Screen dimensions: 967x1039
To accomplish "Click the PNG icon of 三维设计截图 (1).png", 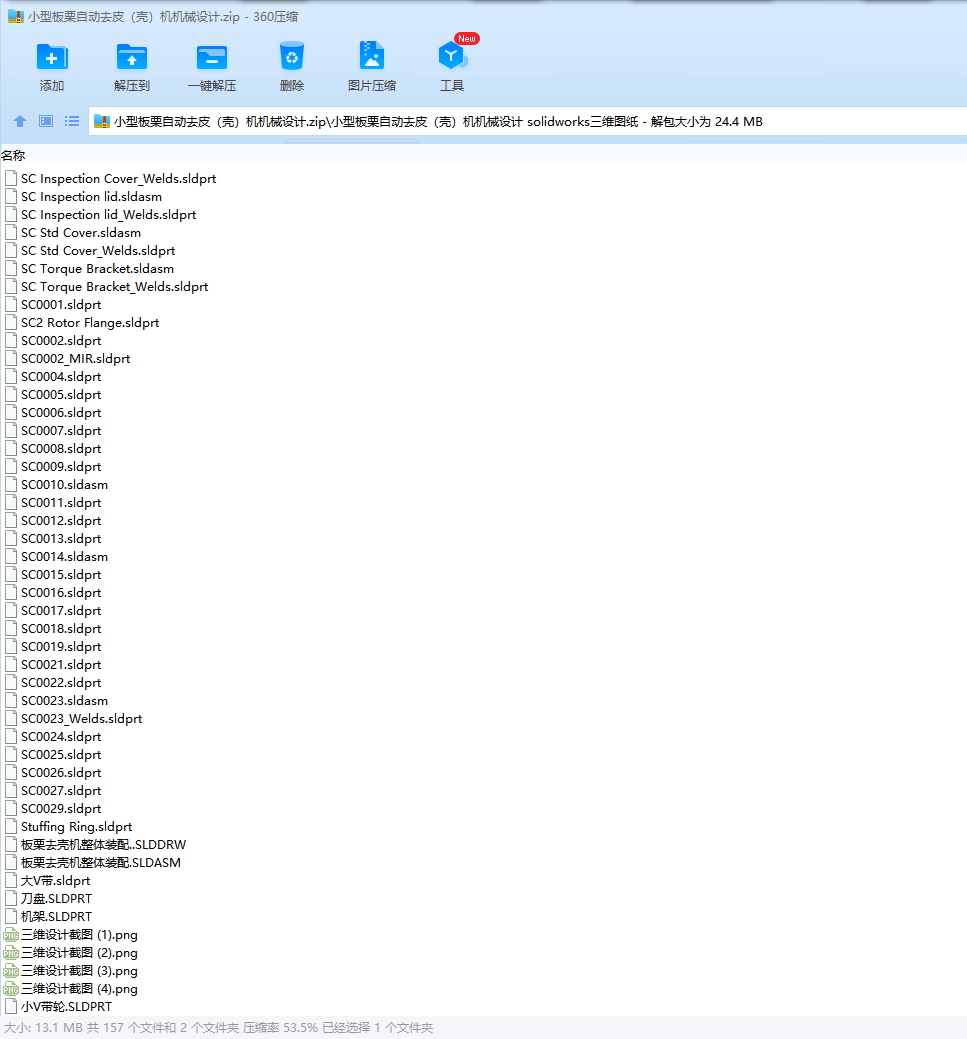I will 11,935.
